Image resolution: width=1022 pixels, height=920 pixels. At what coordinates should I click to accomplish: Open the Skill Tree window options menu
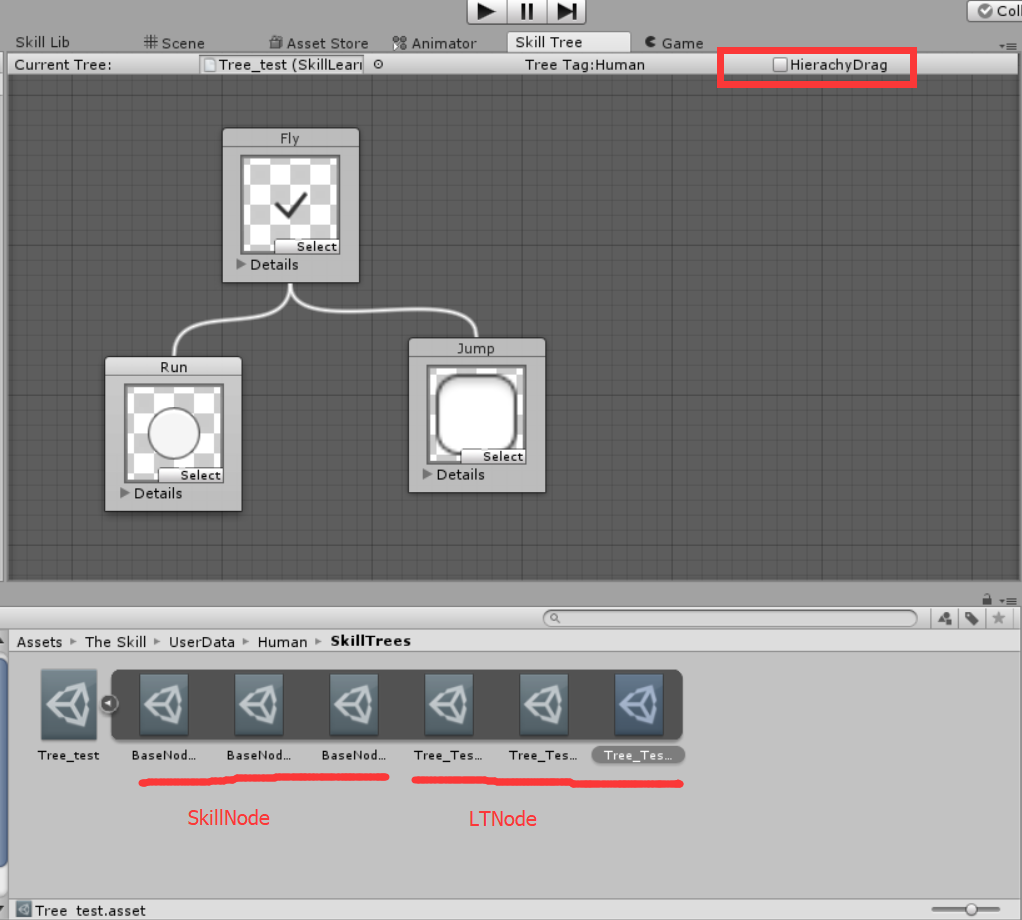click(1008, 46)
